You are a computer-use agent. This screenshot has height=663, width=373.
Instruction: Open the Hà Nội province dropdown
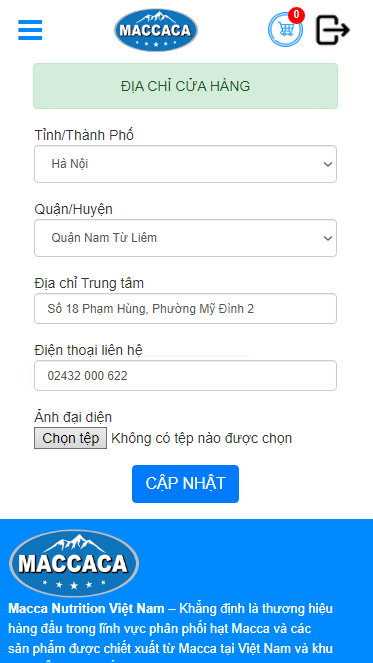tap(186, 164)
